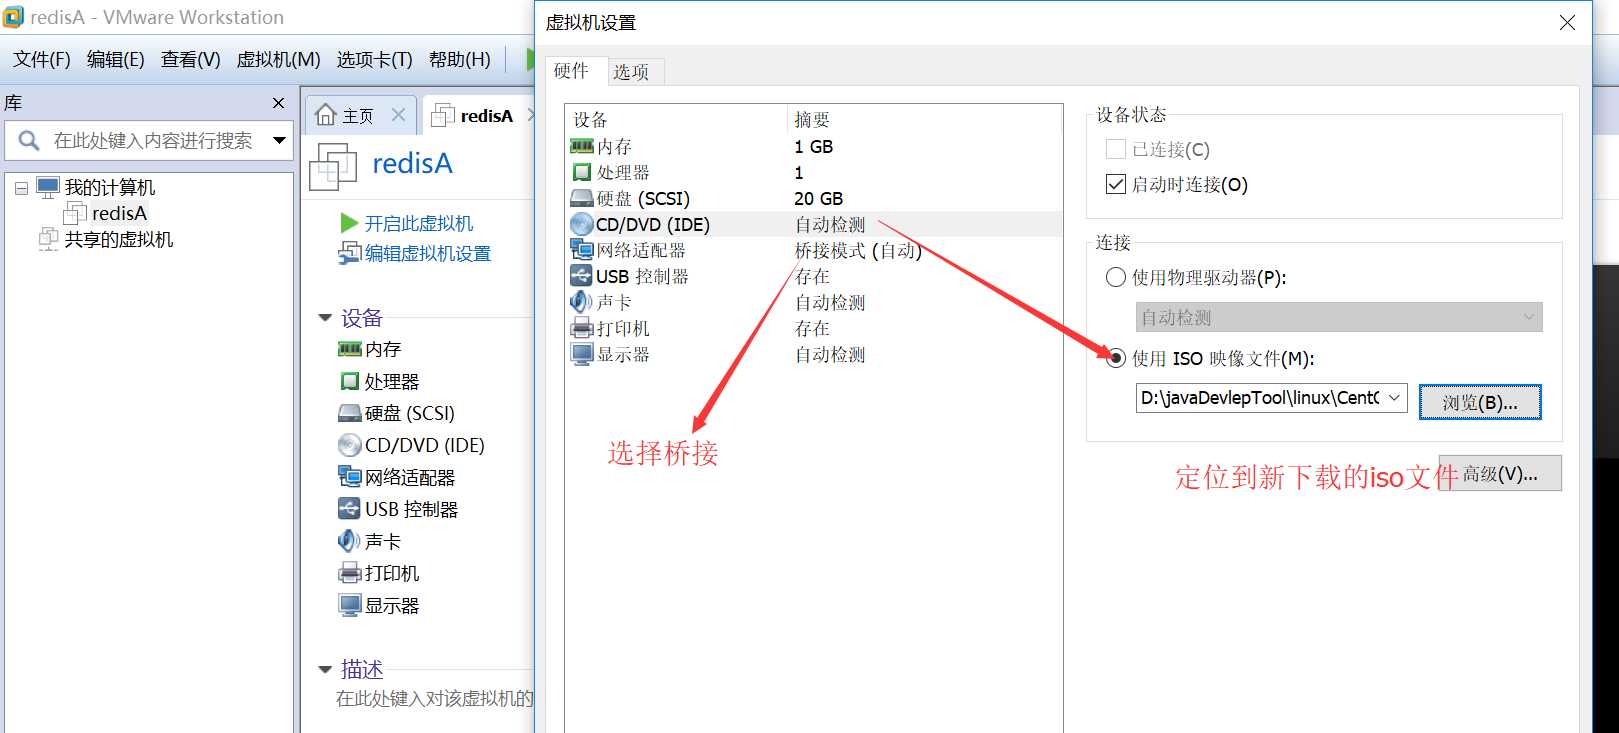Click the CD/DVD (IDE) icon in the redisA tab
Viewport: 1619px width, 733px height.
point(349,445)
